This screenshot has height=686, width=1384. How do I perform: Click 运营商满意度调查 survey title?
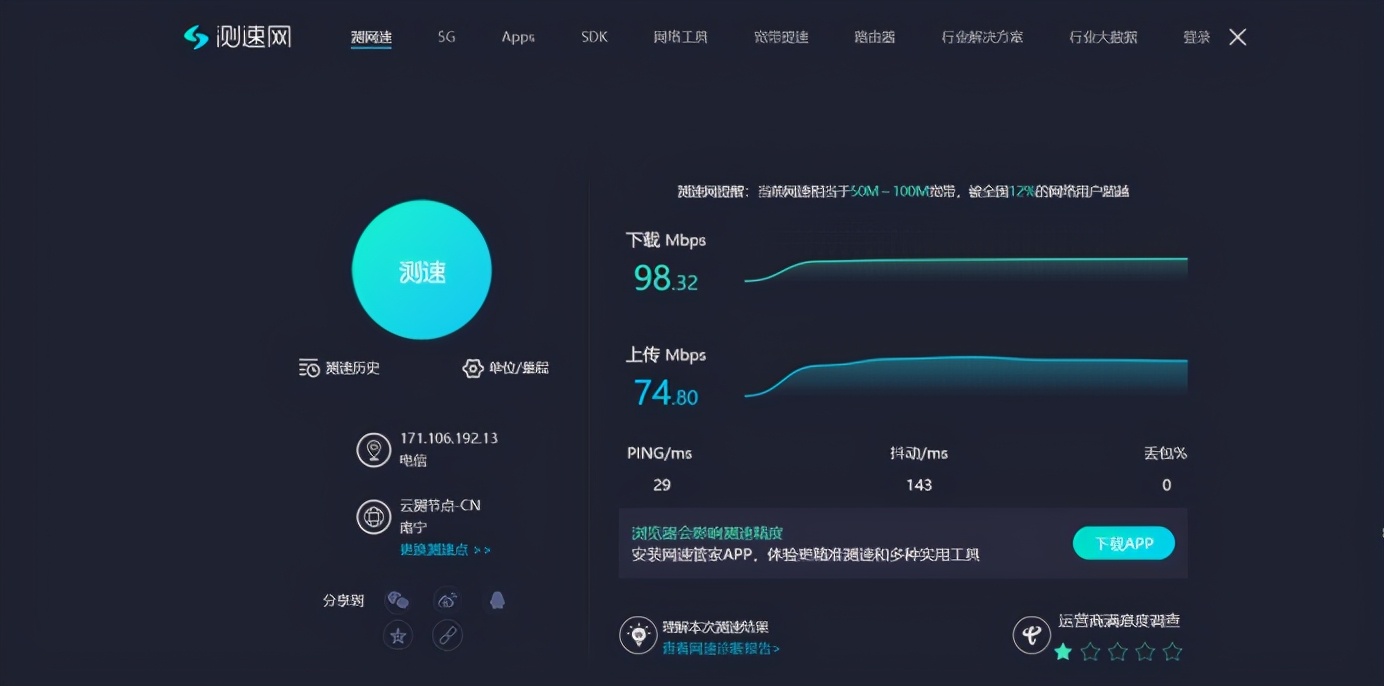click(1119, 621)
